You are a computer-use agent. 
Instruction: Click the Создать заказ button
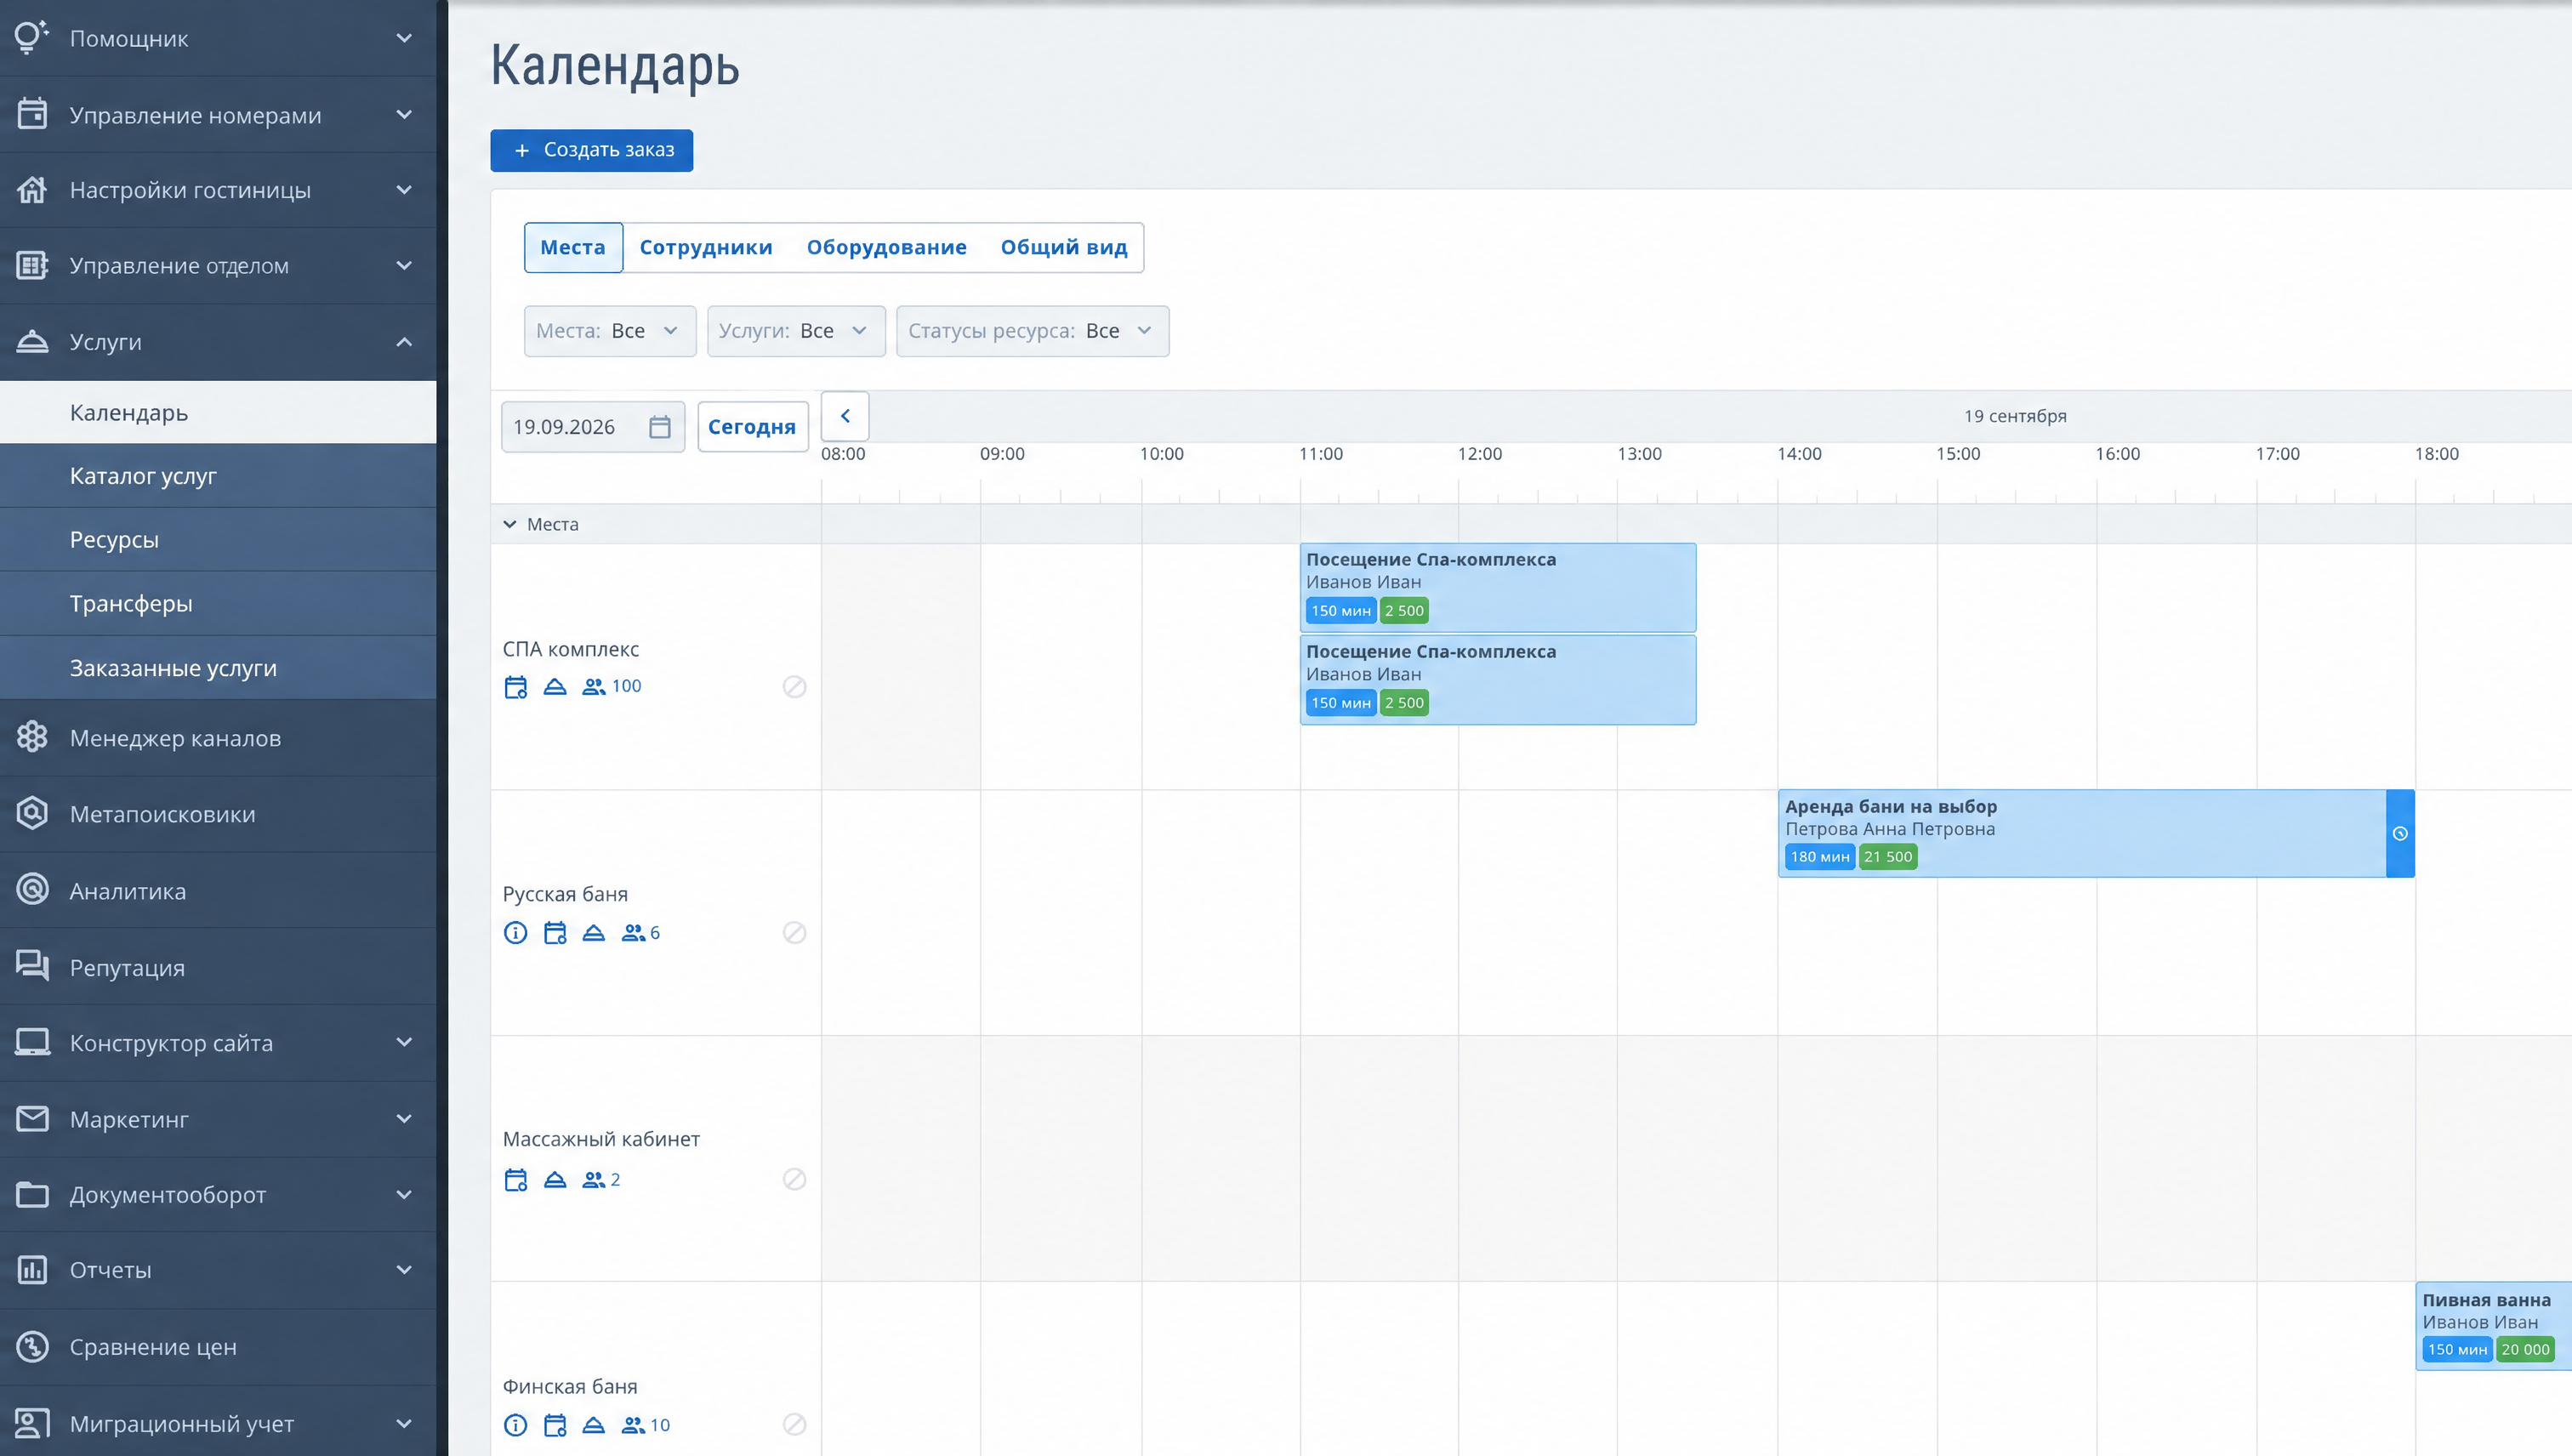coord(591,150)
